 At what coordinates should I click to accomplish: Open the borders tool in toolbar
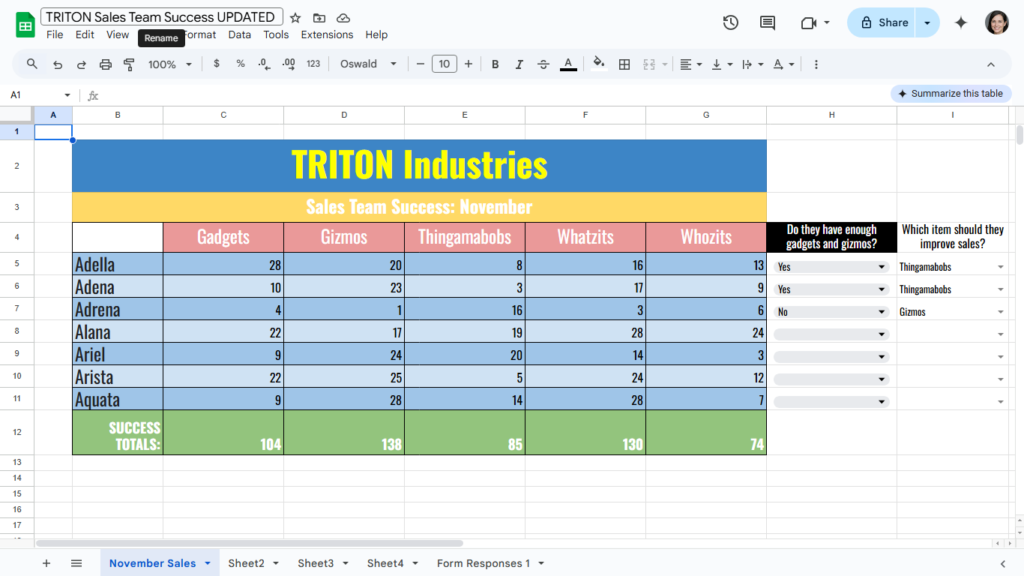(x=624, y=64)
